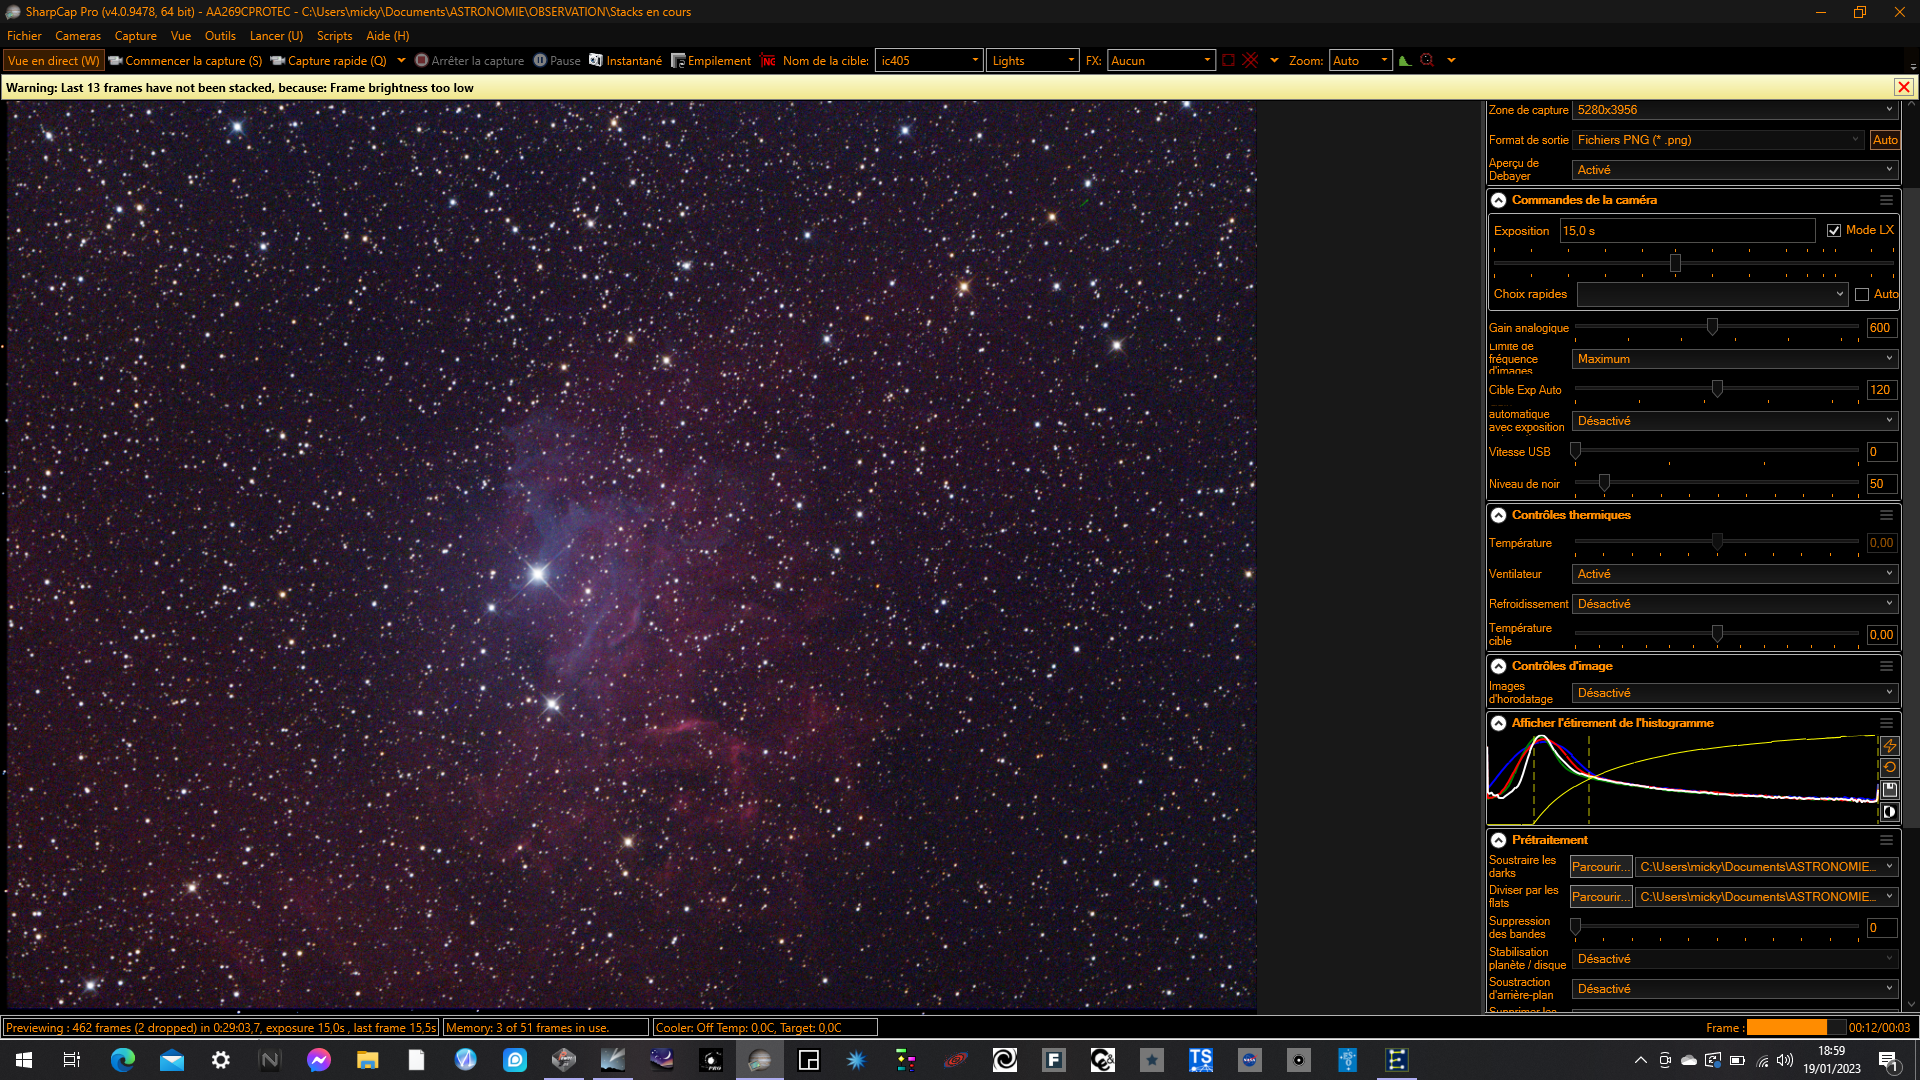Click the red magnifier focus icon in toolbar
Image resolution: width=1920 pixels, height=1080 pixels.
1427,61
